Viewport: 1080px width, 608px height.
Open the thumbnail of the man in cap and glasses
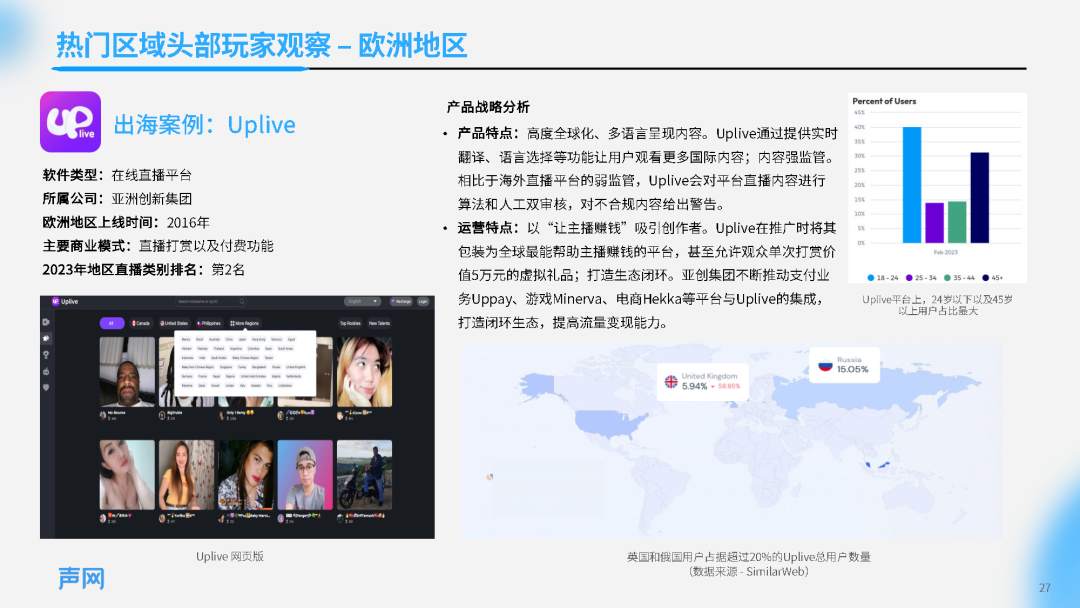pyautogui.click(x=305, y=475)
